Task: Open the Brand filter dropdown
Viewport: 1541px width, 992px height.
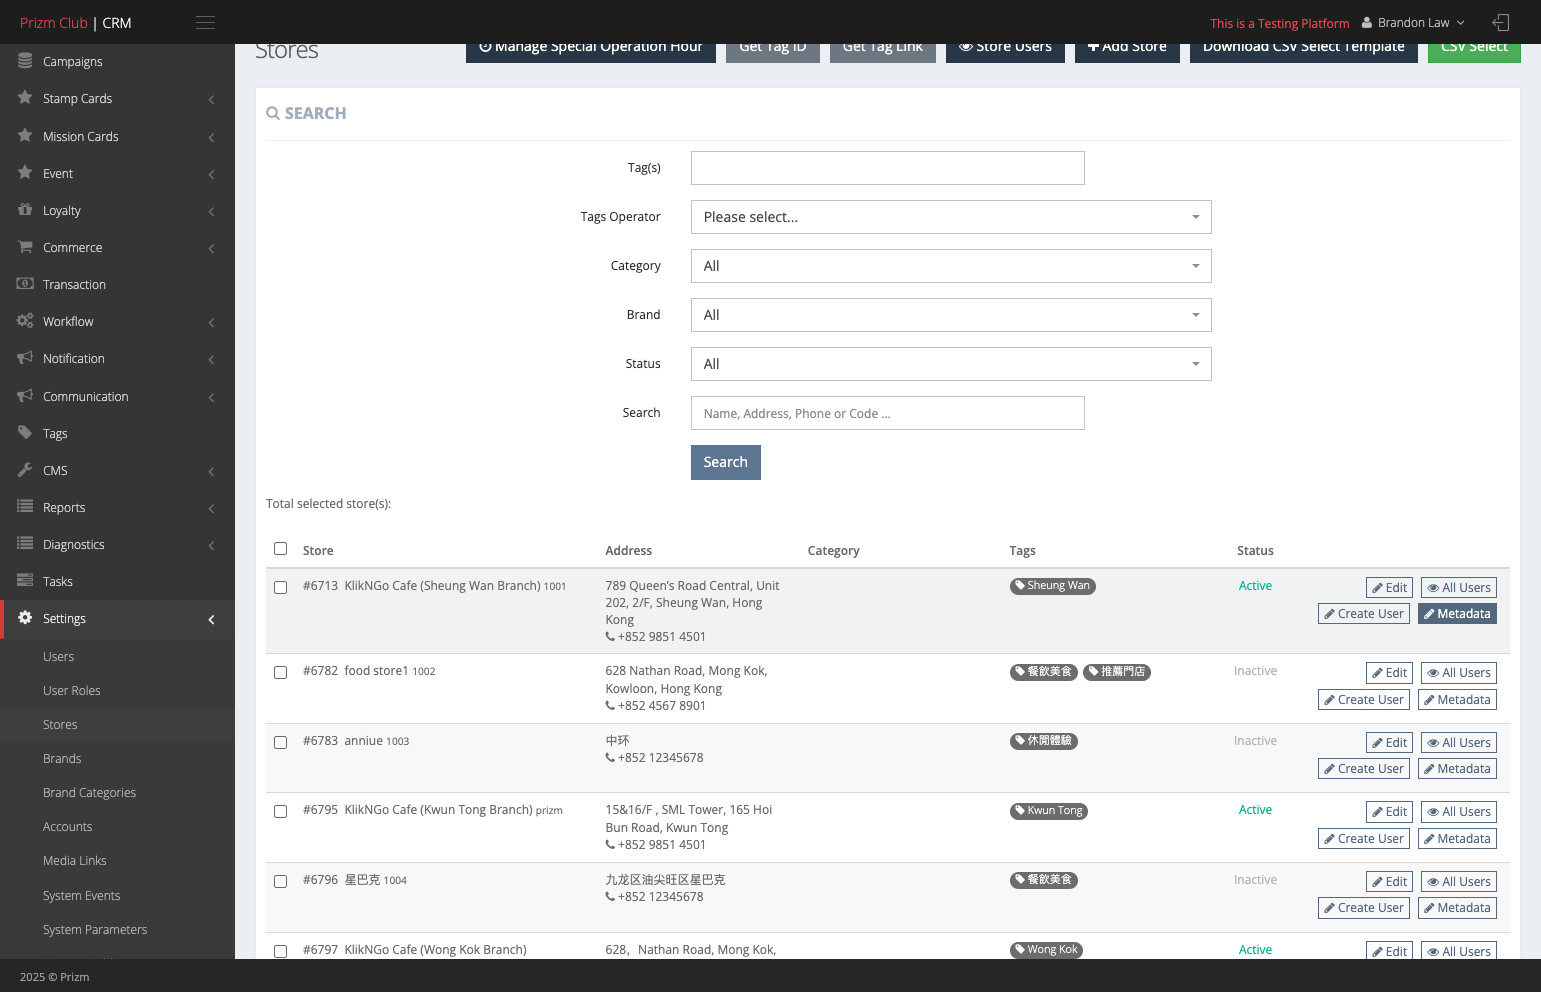Action: click(951, 315)
